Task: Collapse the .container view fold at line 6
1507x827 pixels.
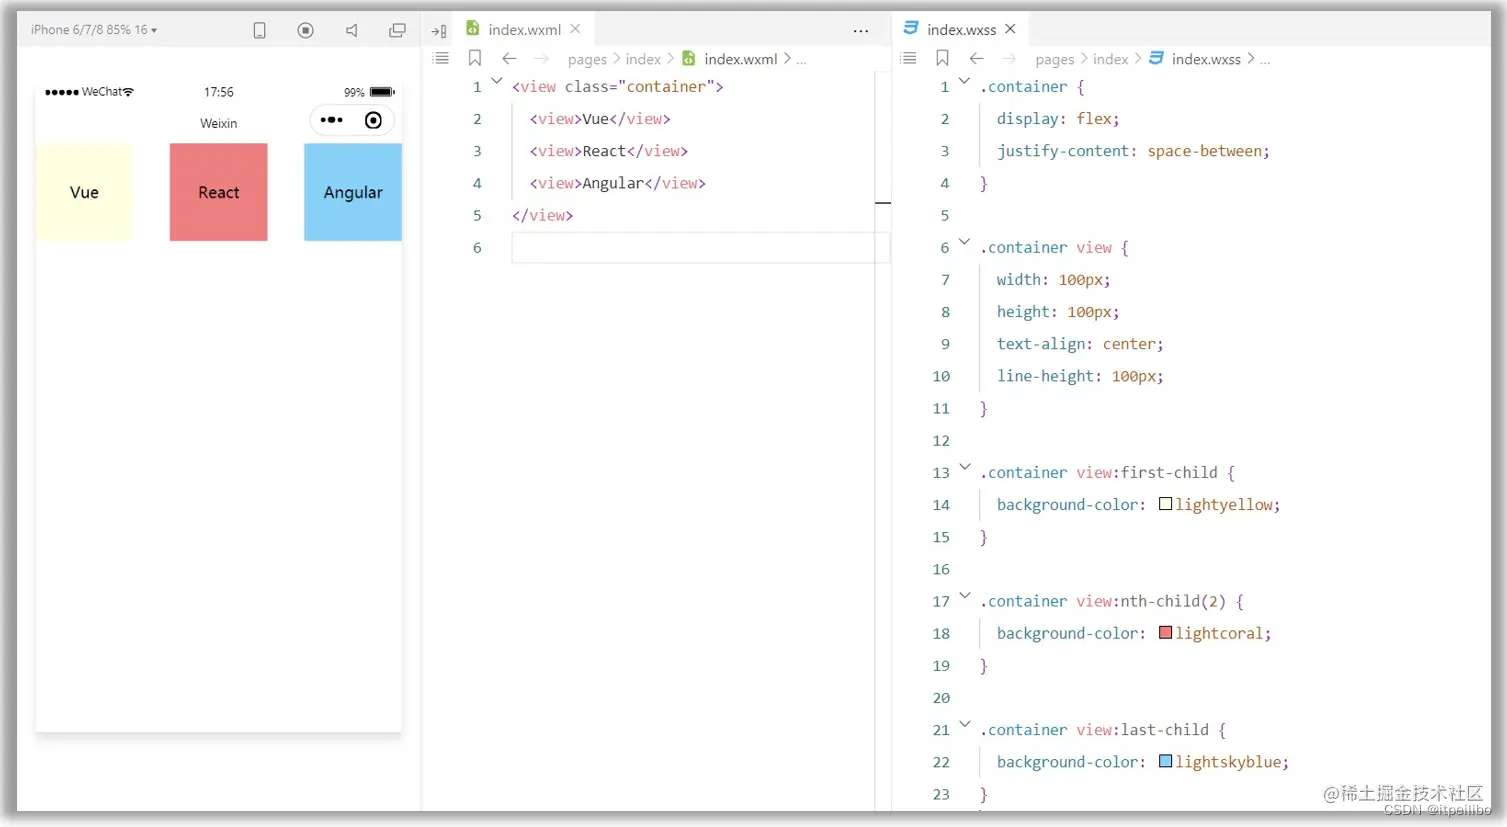Action: coord(964,242)
